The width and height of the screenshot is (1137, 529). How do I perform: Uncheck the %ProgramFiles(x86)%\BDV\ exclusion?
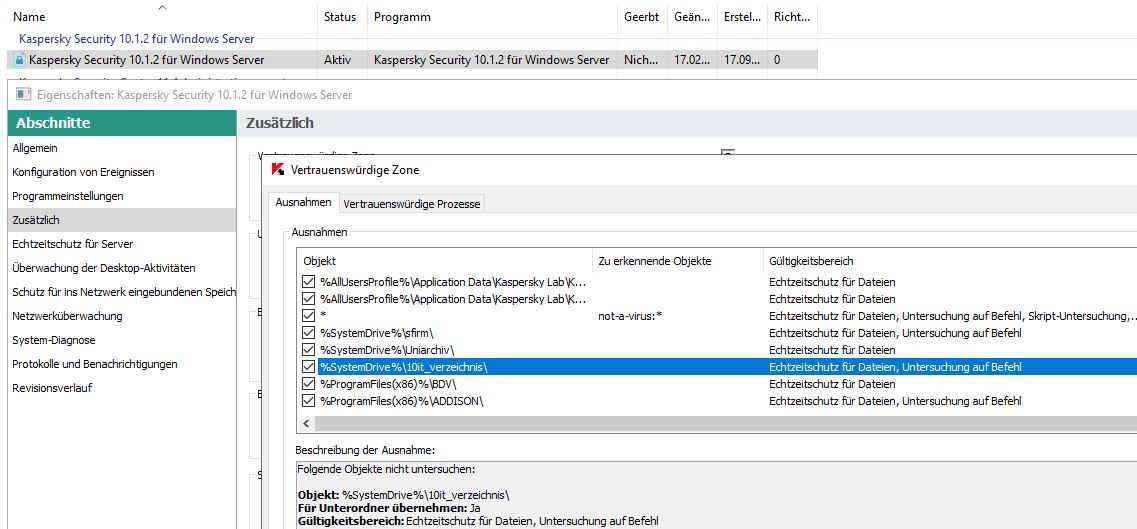pos(308,384)
